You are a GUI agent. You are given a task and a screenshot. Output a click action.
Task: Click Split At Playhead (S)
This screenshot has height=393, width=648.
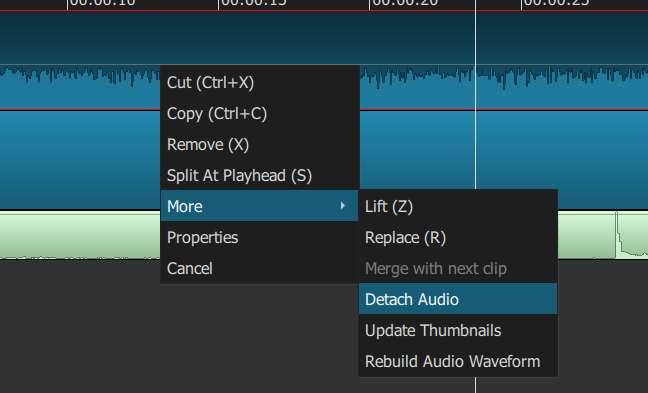point(259,175)
